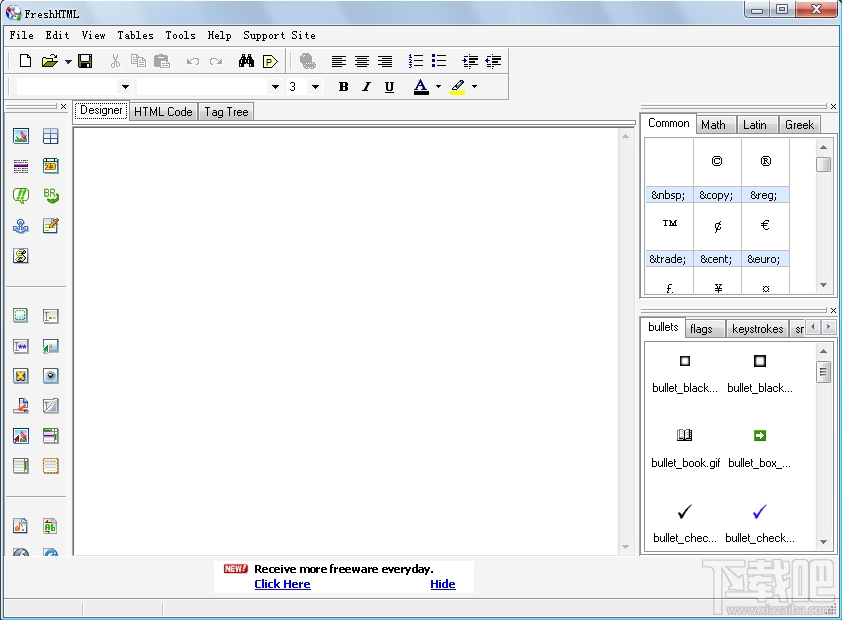
Task: Increase indent of paragraph
Action: pyautogui.click(x=470, y=61)
